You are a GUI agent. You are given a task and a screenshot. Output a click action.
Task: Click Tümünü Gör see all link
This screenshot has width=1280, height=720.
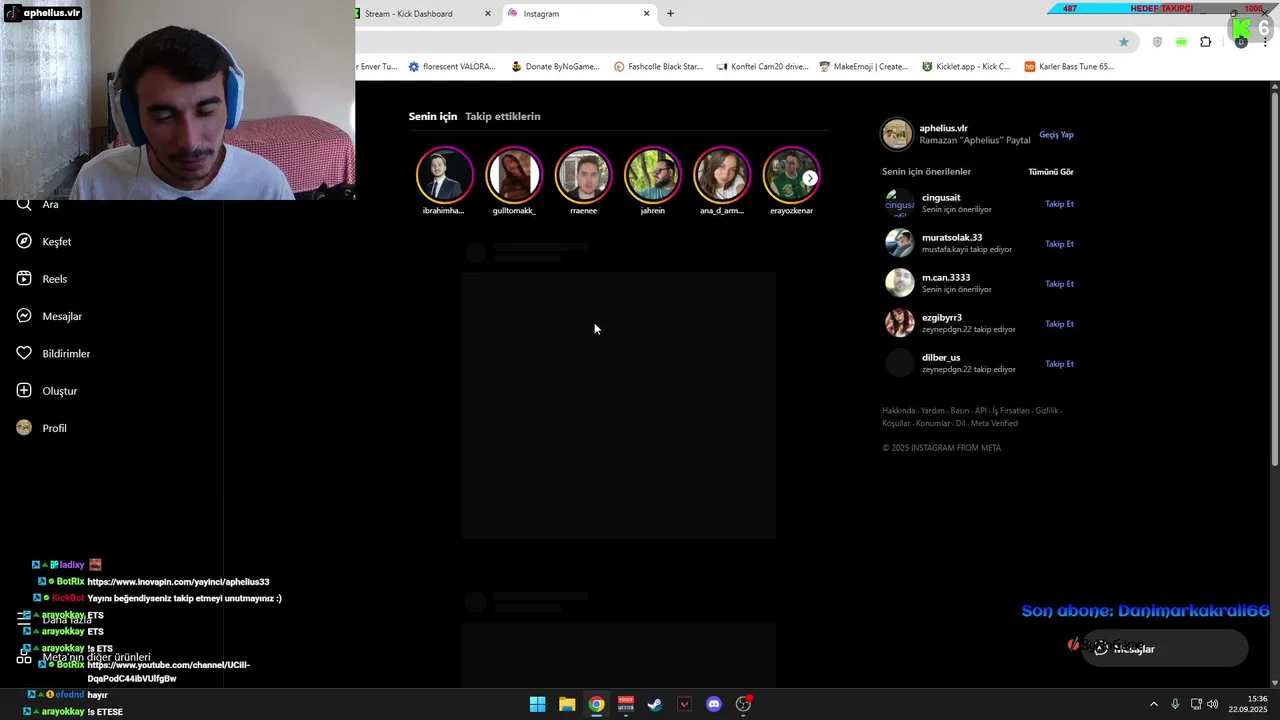pyautogui.click(x=1051, y=172)
